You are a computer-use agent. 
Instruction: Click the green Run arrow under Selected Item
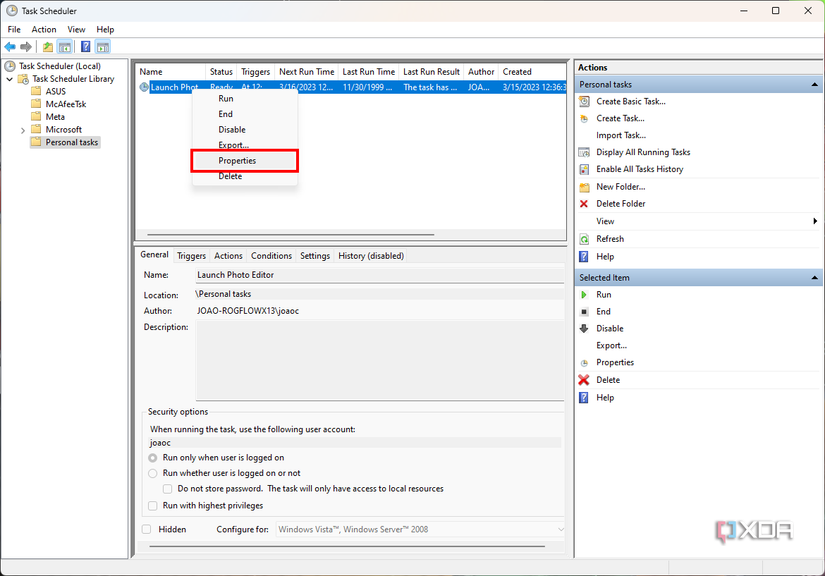coord(585,295)
